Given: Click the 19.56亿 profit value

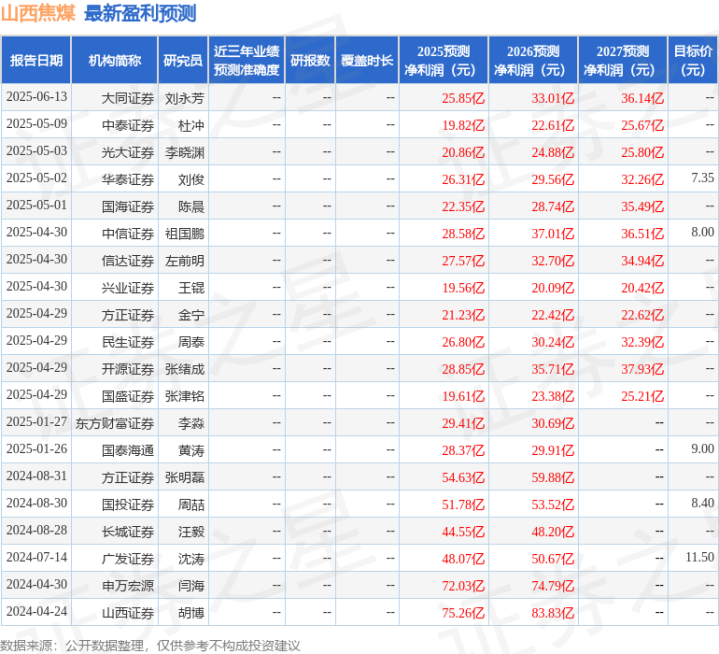Looking at the screenshot, I should point(463,288).
